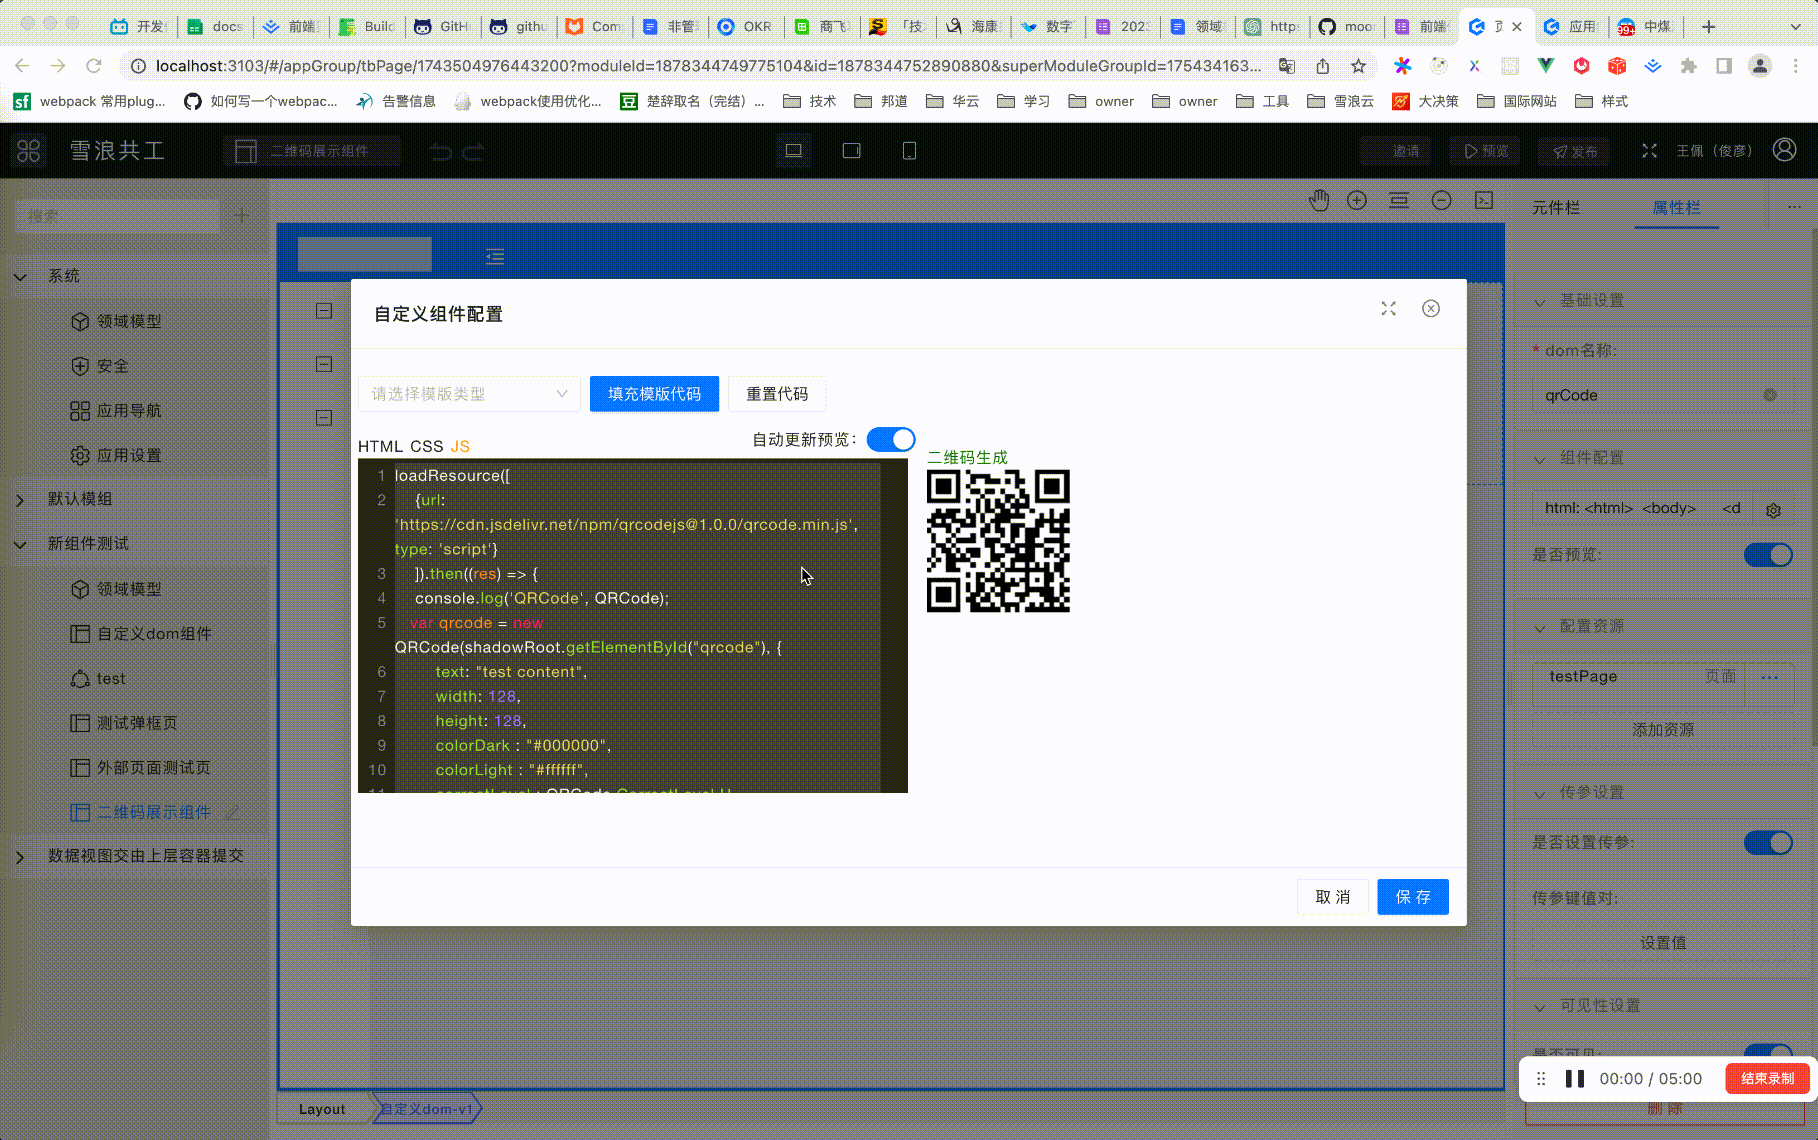Expand the 默认模组 tree group
The width and height of the screenshot is (1818, 1140).
[x=20, y=499]
